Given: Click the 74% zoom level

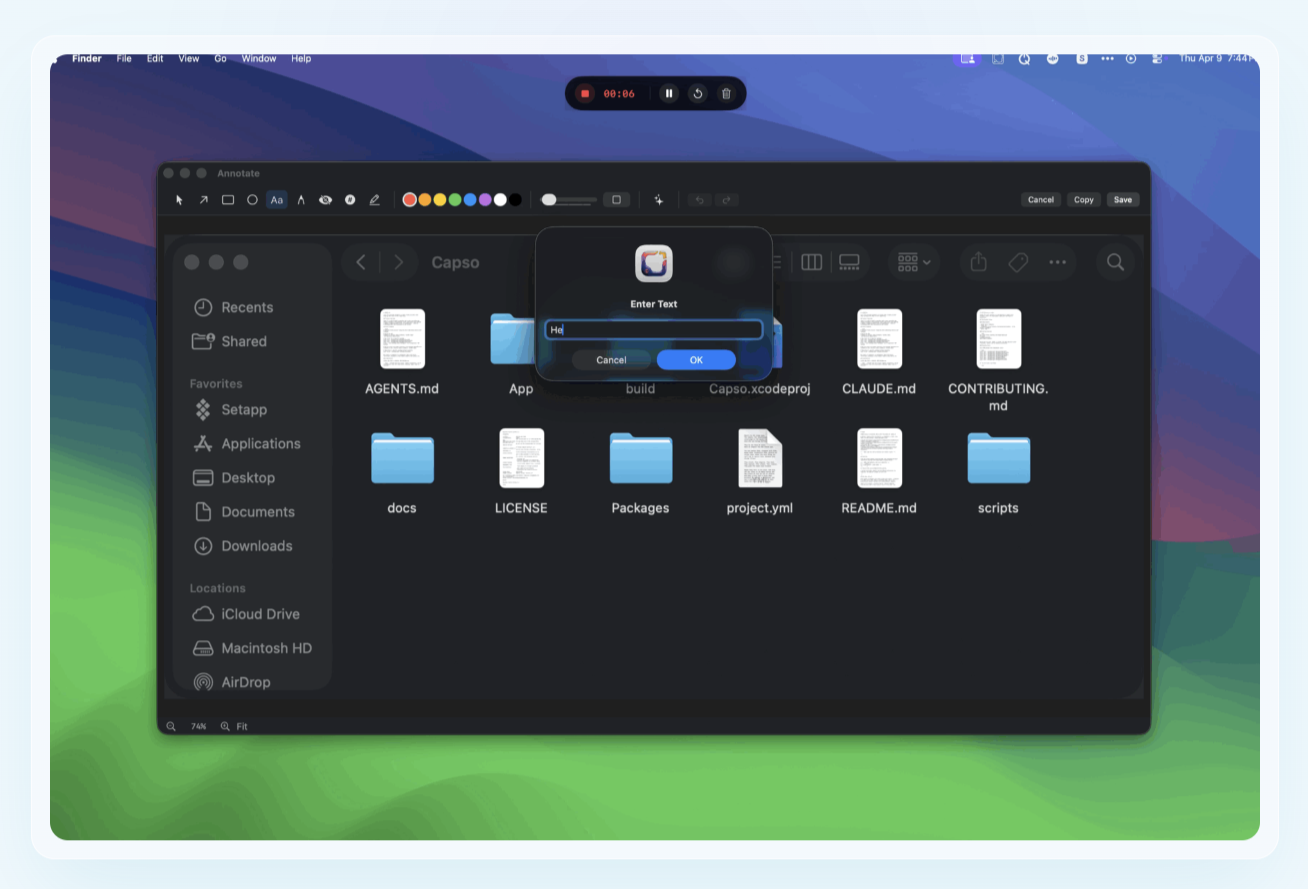Looking at the screenshot, I should (x=198, y=726).
